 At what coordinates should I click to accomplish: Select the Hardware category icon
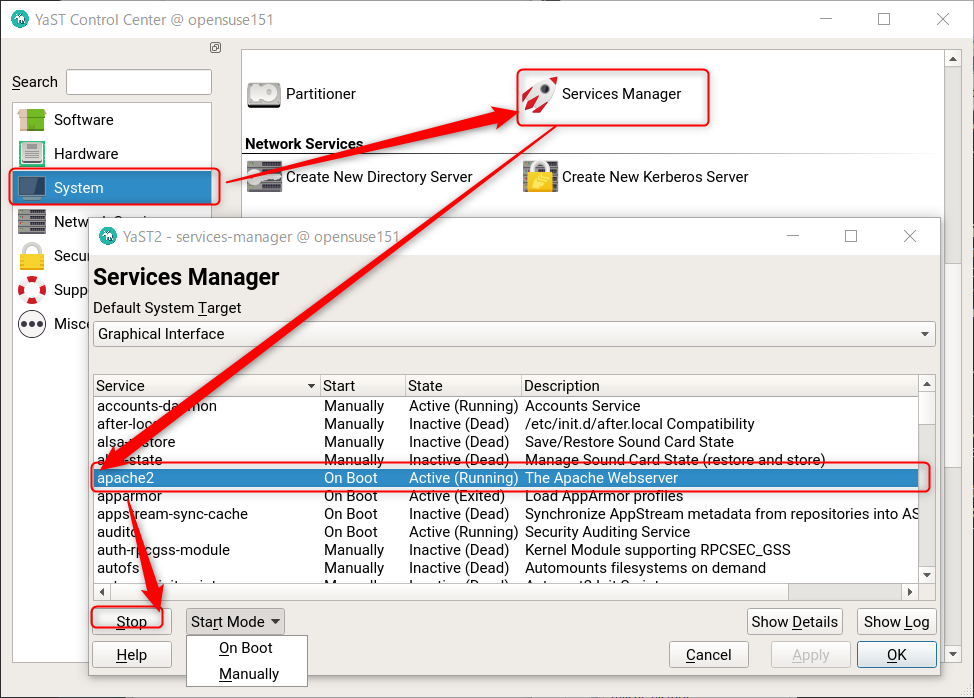point(32,153)
